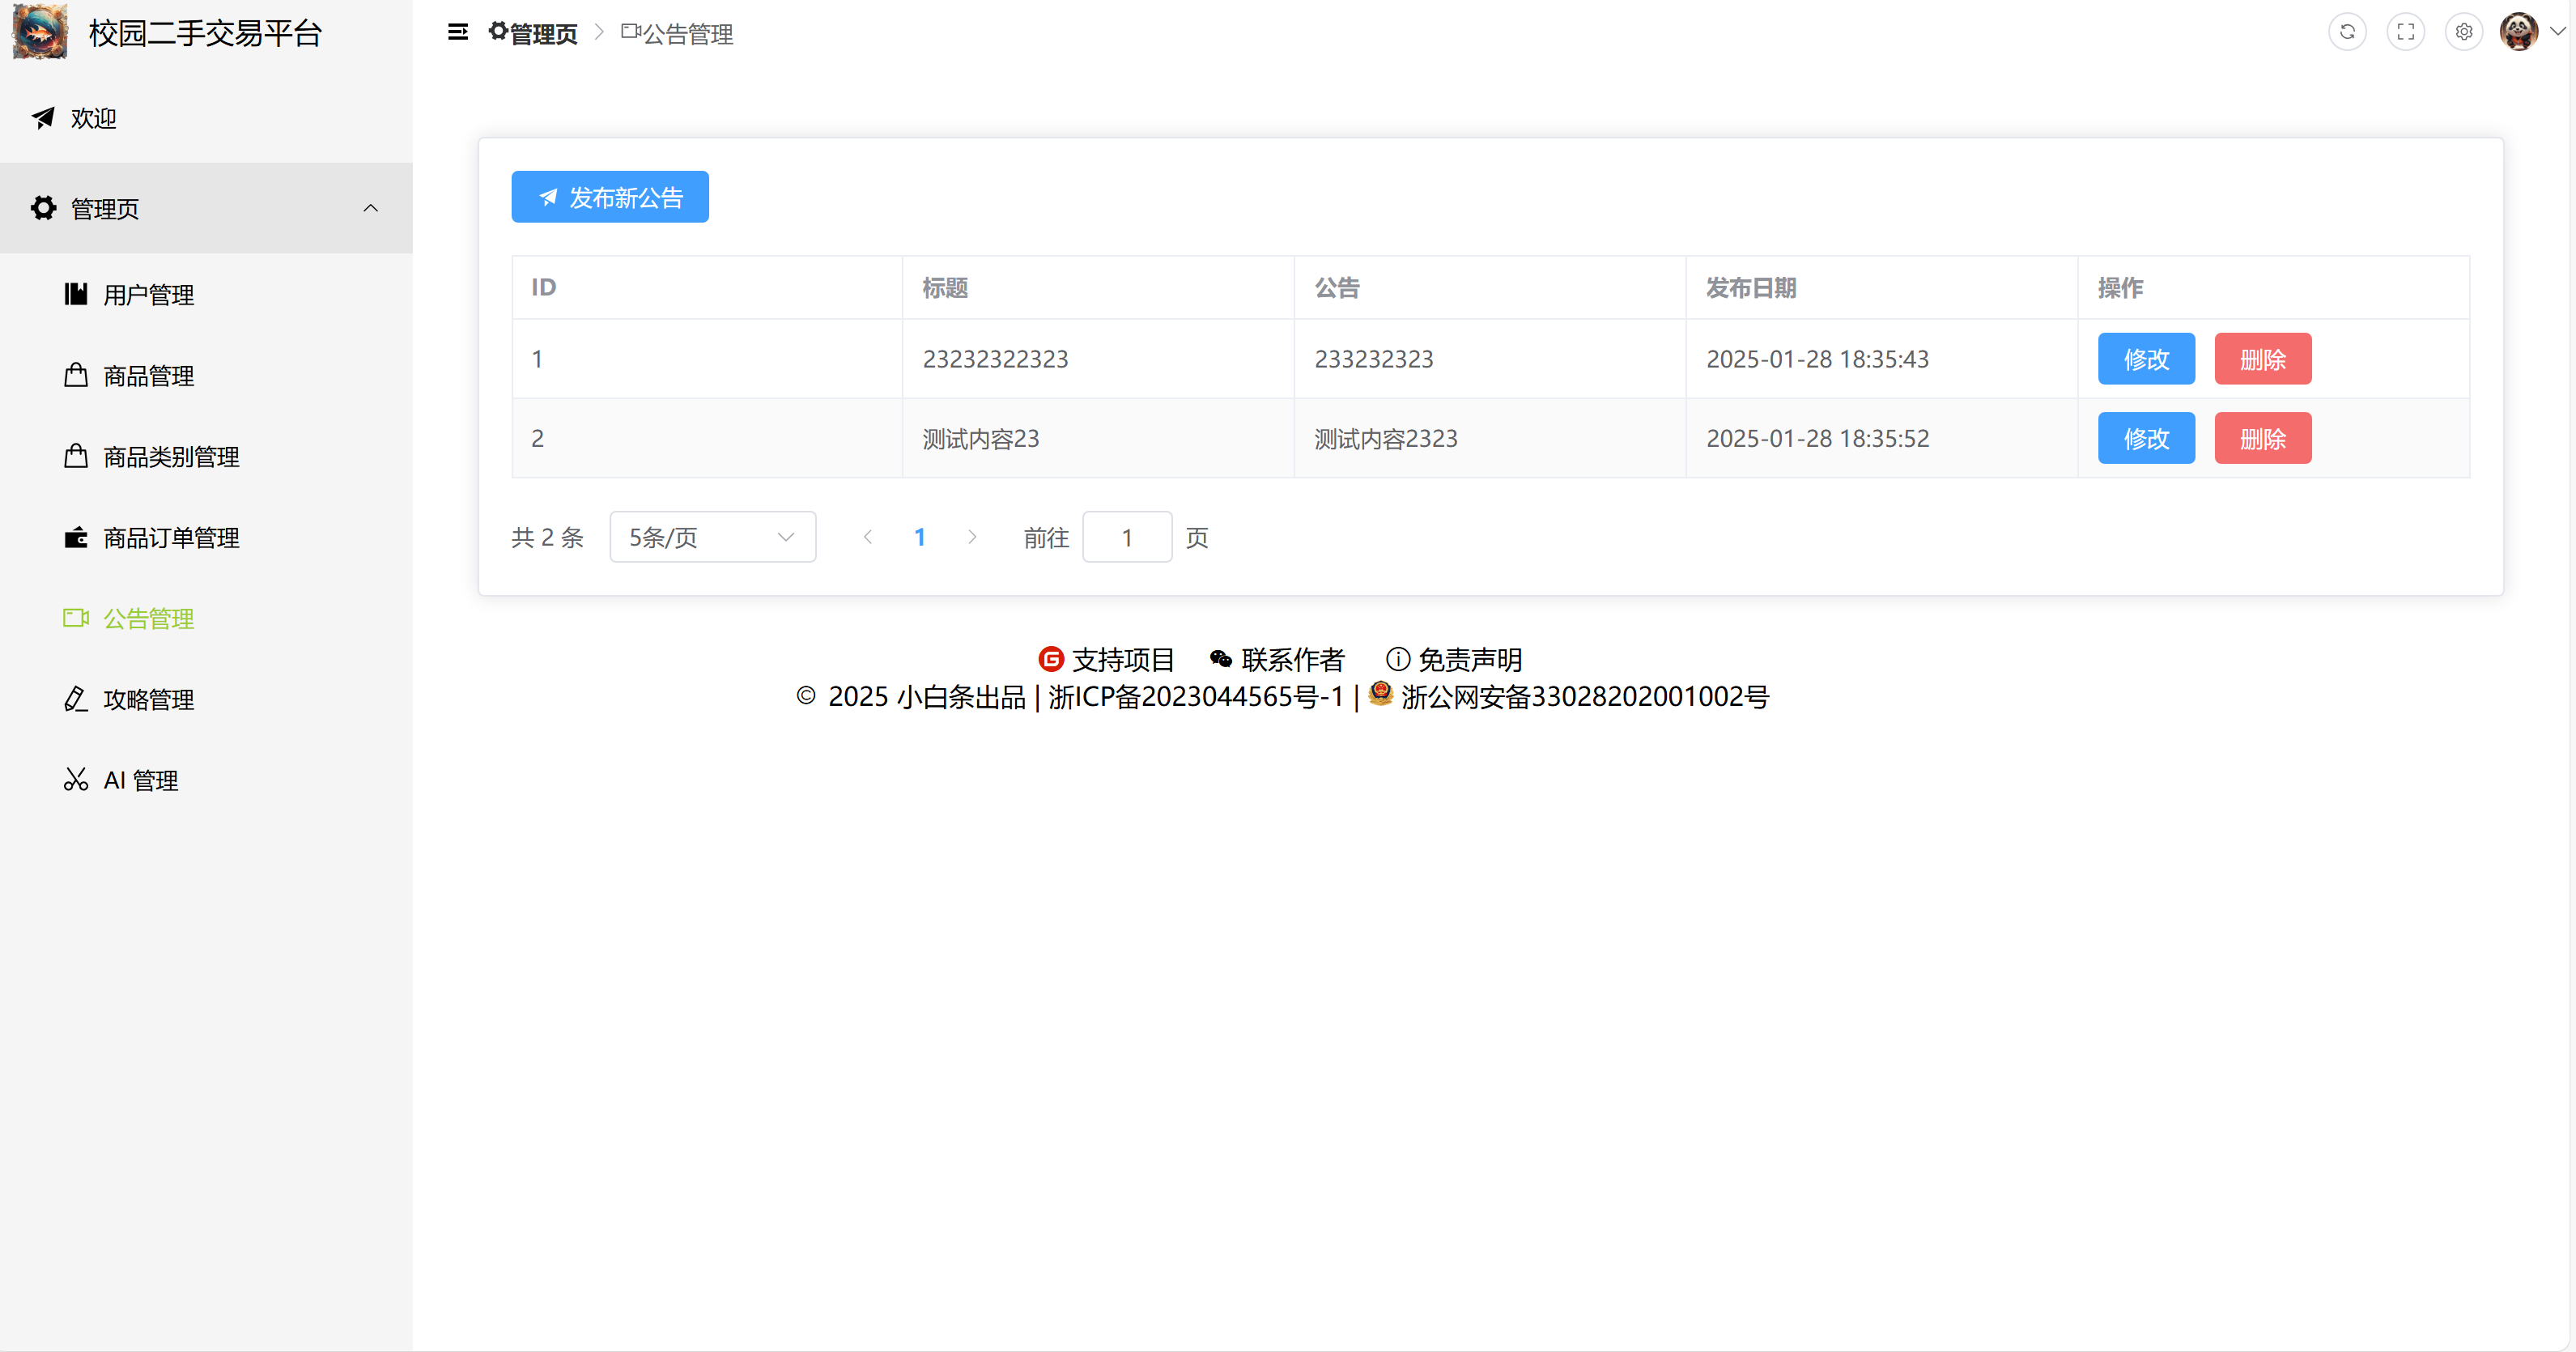Click the Gitee support project icon

pyautogui.click(x=1050, y=659)
